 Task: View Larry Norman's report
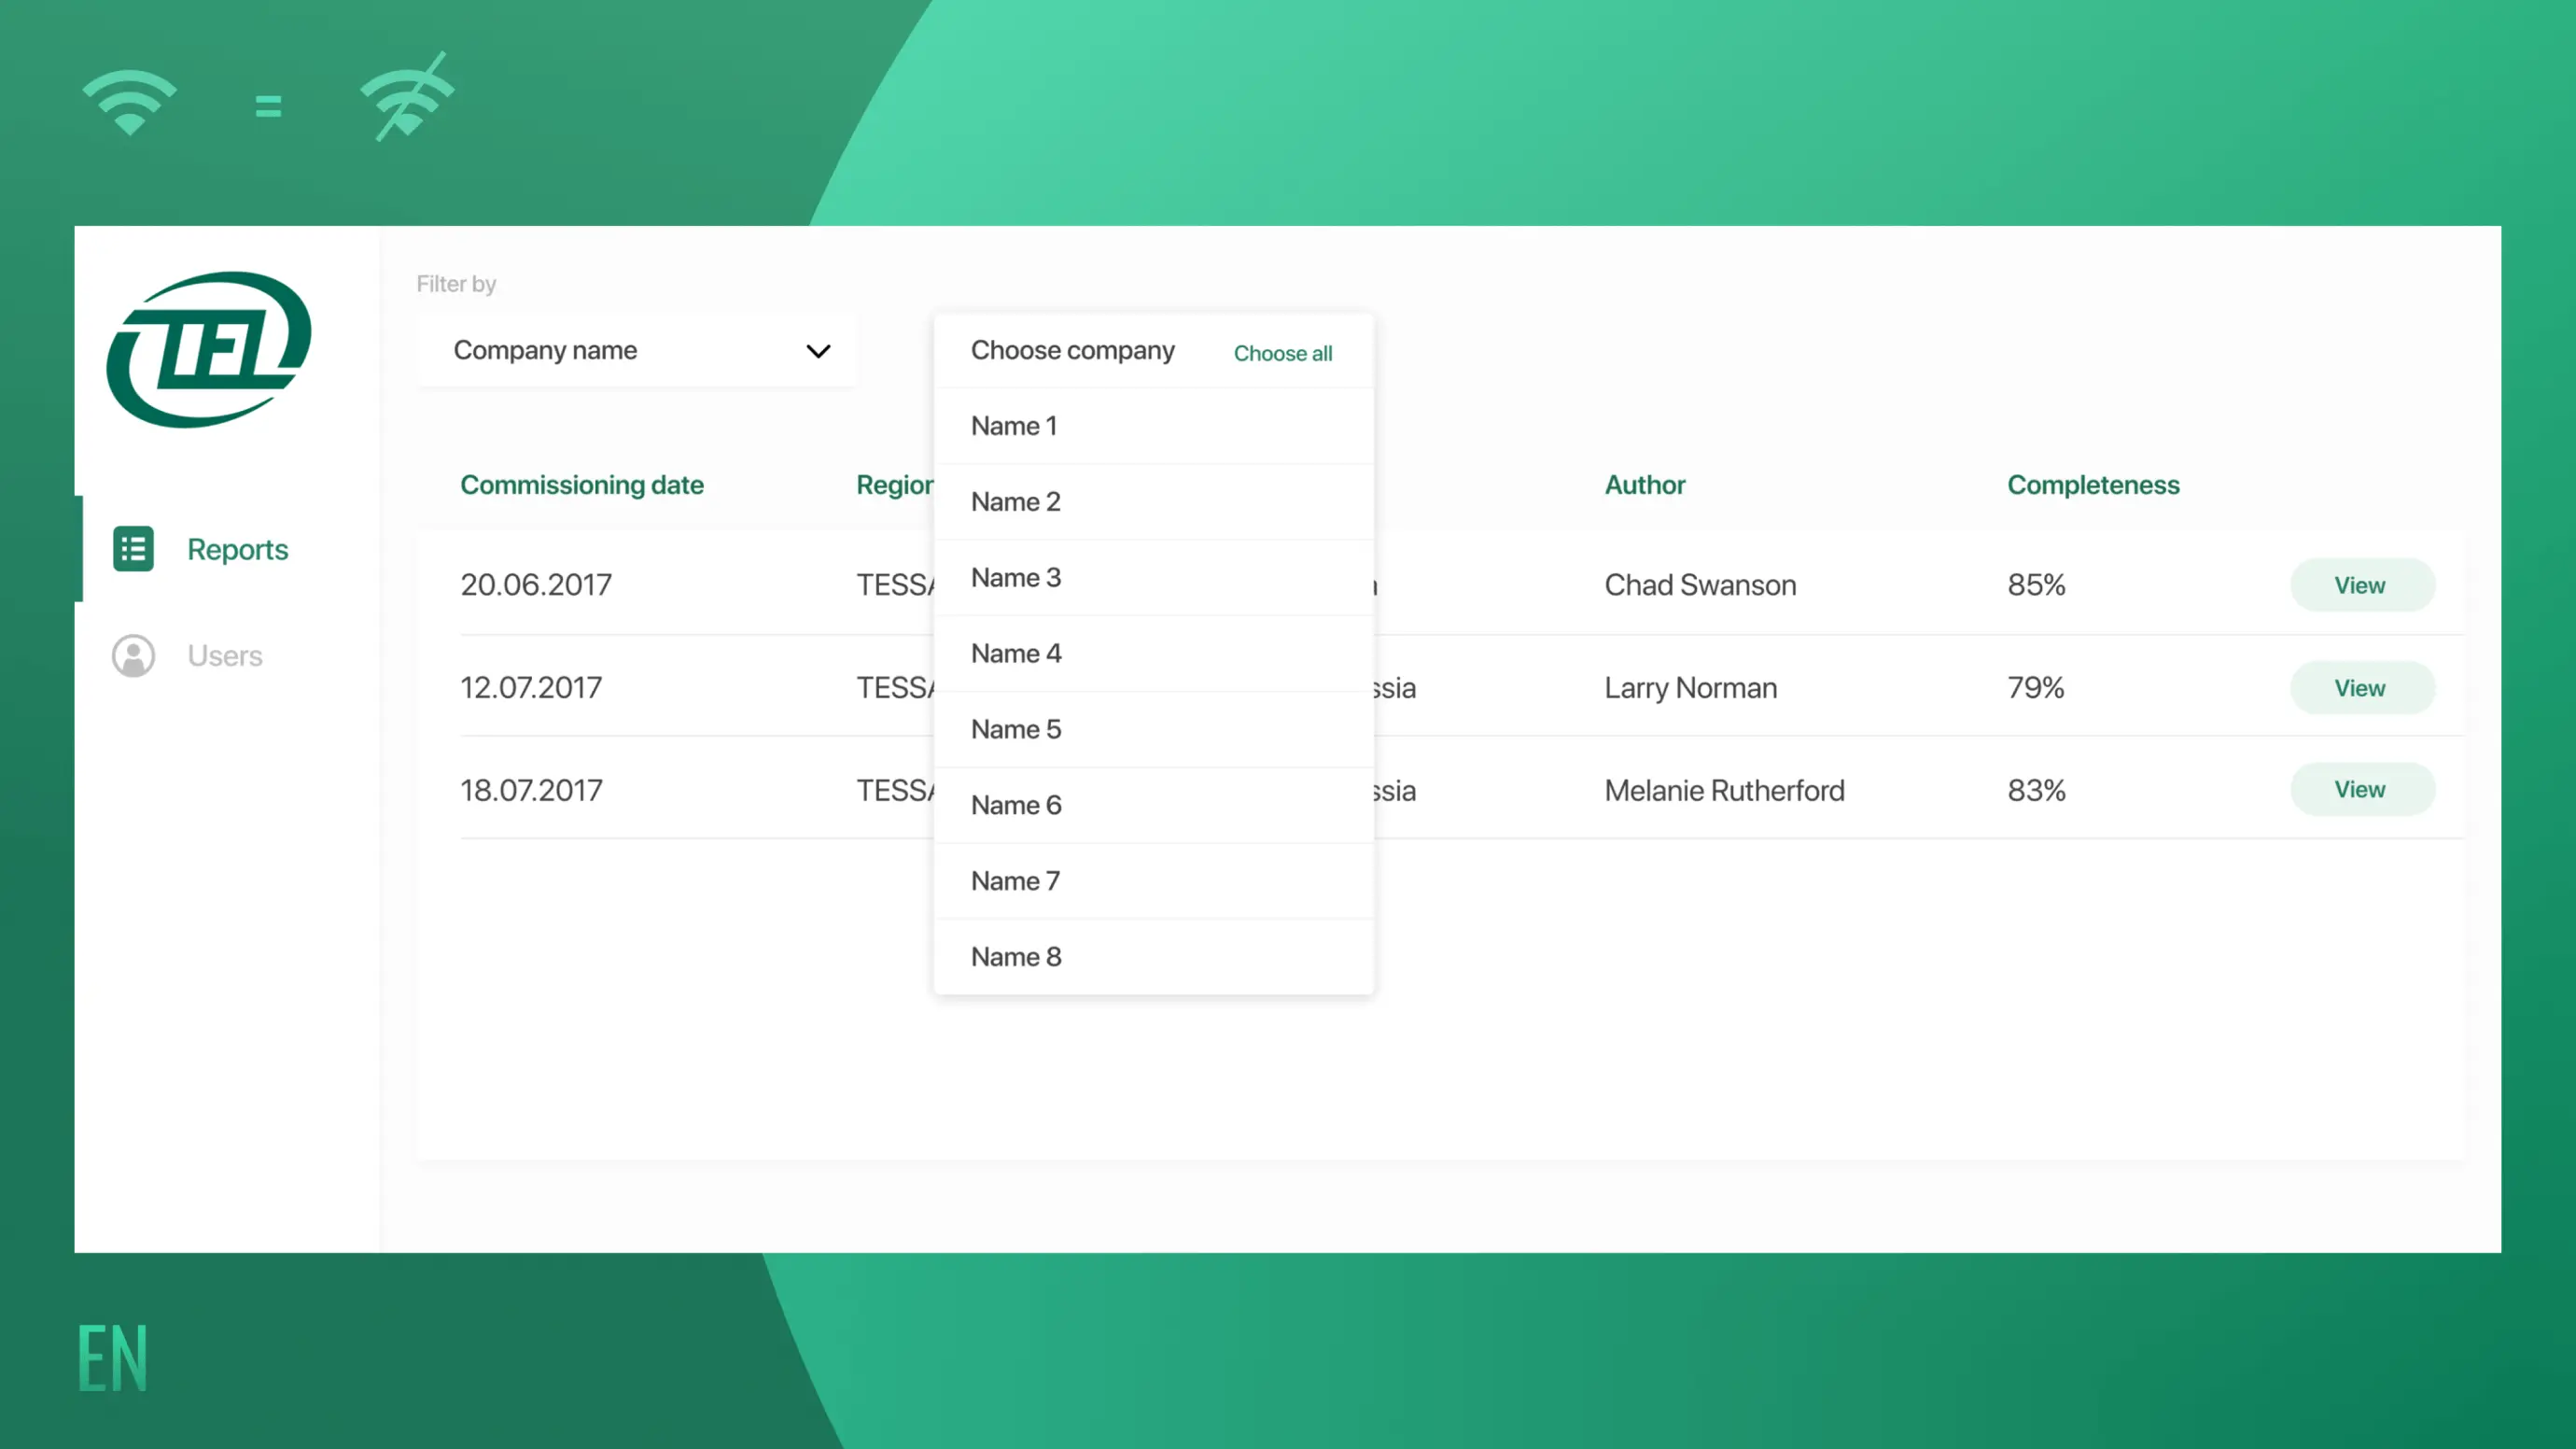click(2362, 688)
